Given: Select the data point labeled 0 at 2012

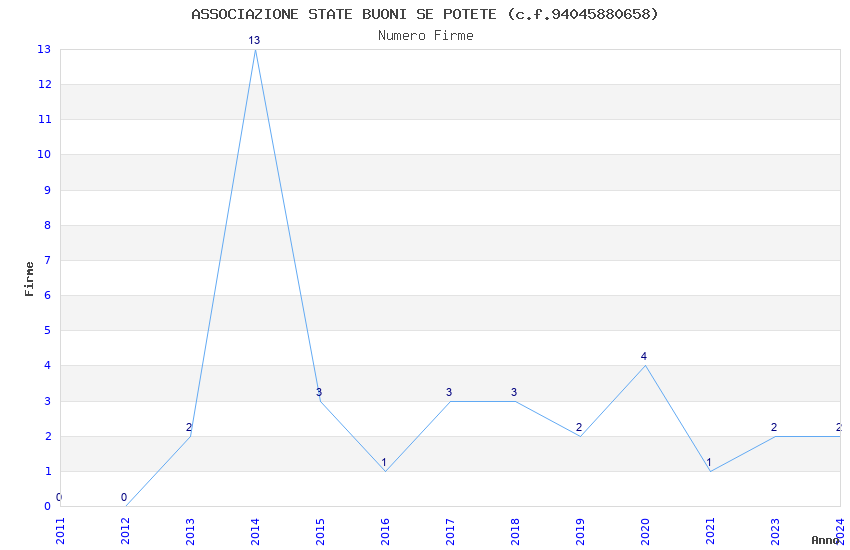Looking at the screenshot, I should [125, 506].
